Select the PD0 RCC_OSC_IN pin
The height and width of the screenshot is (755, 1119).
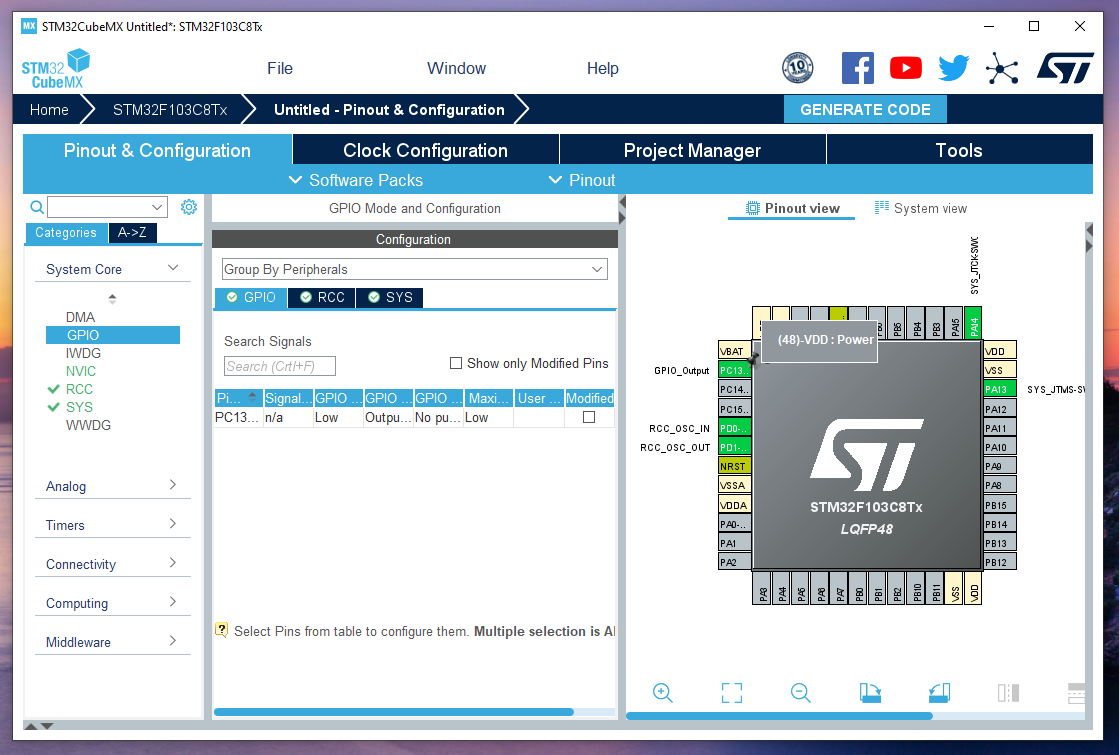[x=734, y=428]
